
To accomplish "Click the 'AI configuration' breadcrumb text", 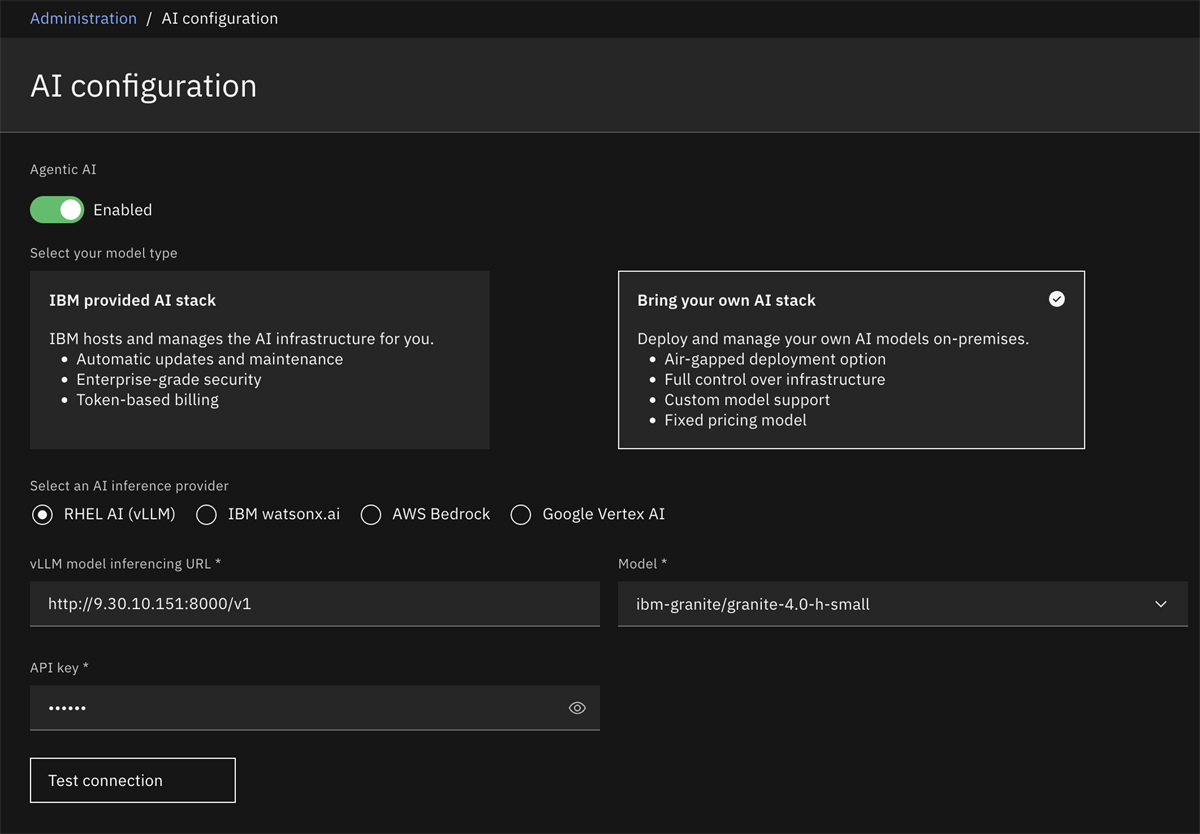I will point(220,18).
